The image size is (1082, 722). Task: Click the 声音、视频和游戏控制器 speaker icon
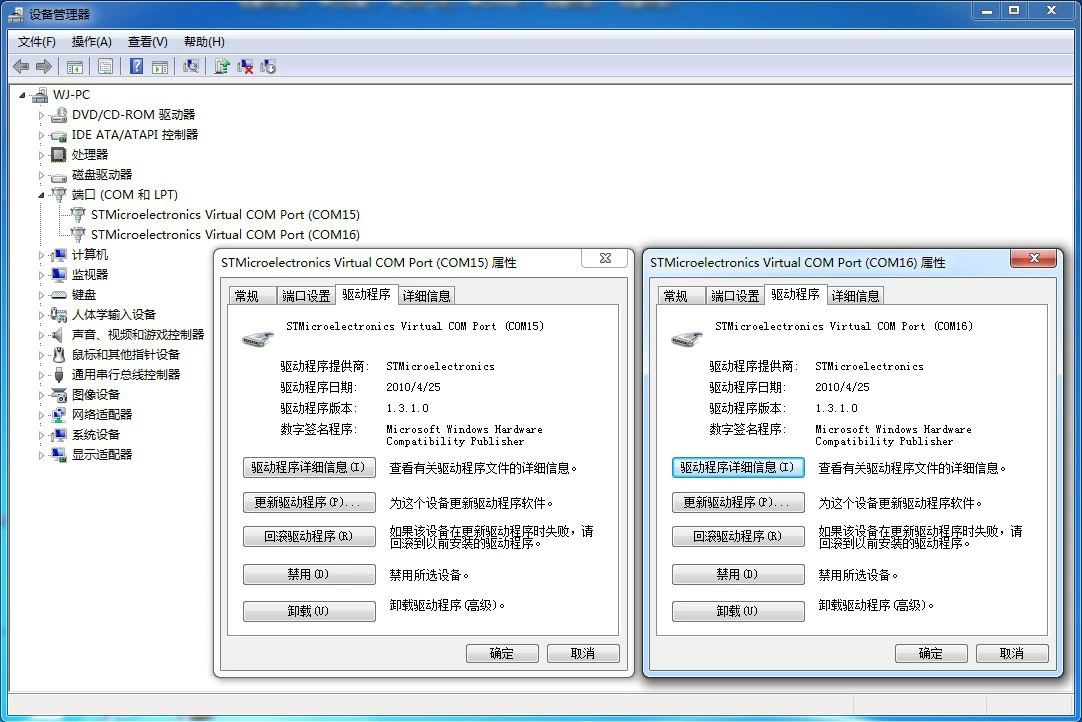[x=58, y=335]
